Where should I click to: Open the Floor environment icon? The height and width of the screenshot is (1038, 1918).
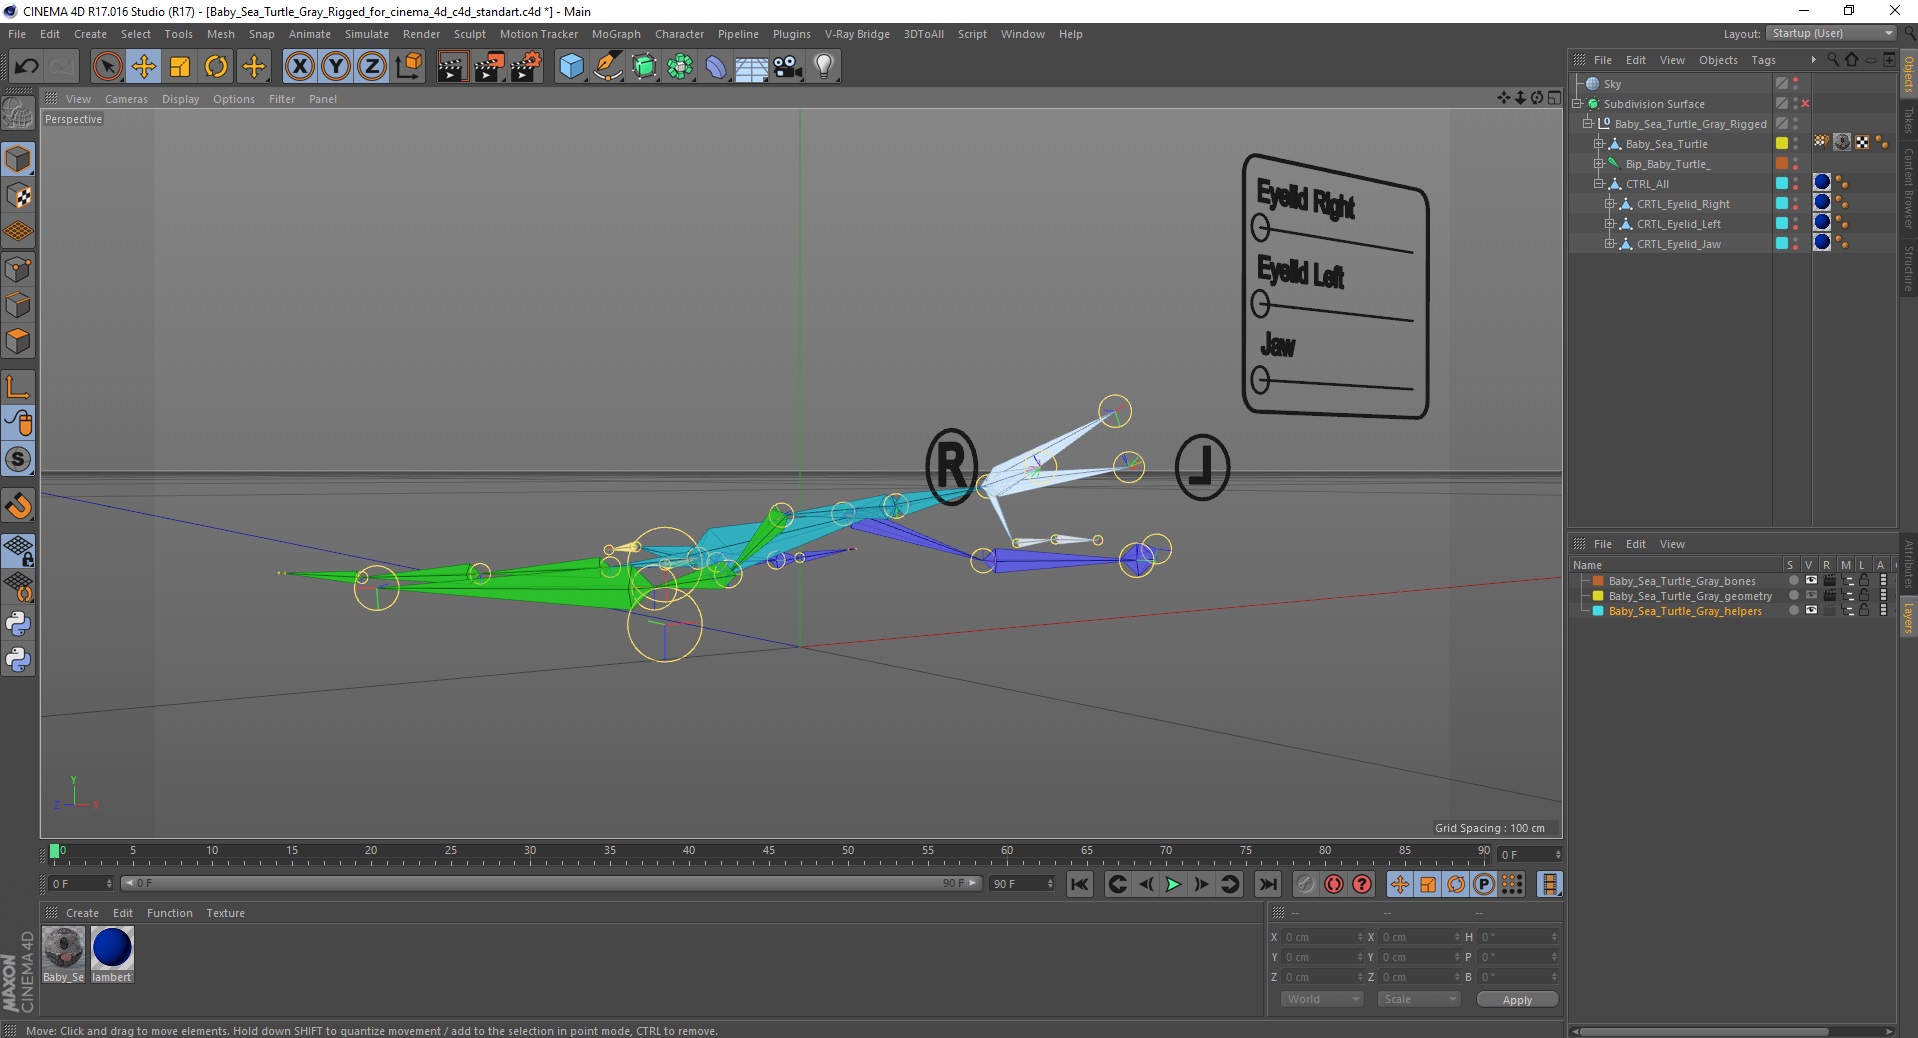(x=752, y=67)
